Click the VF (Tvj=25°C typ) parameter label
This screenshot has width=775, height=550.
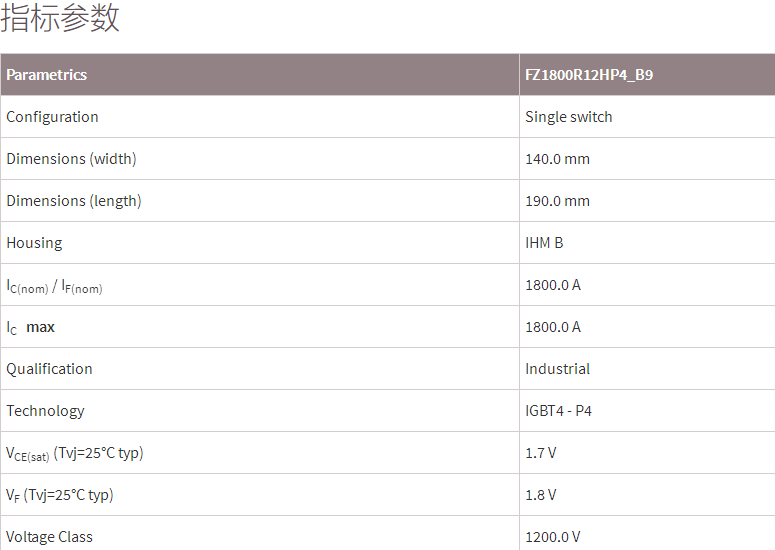(x=60, y=495)
